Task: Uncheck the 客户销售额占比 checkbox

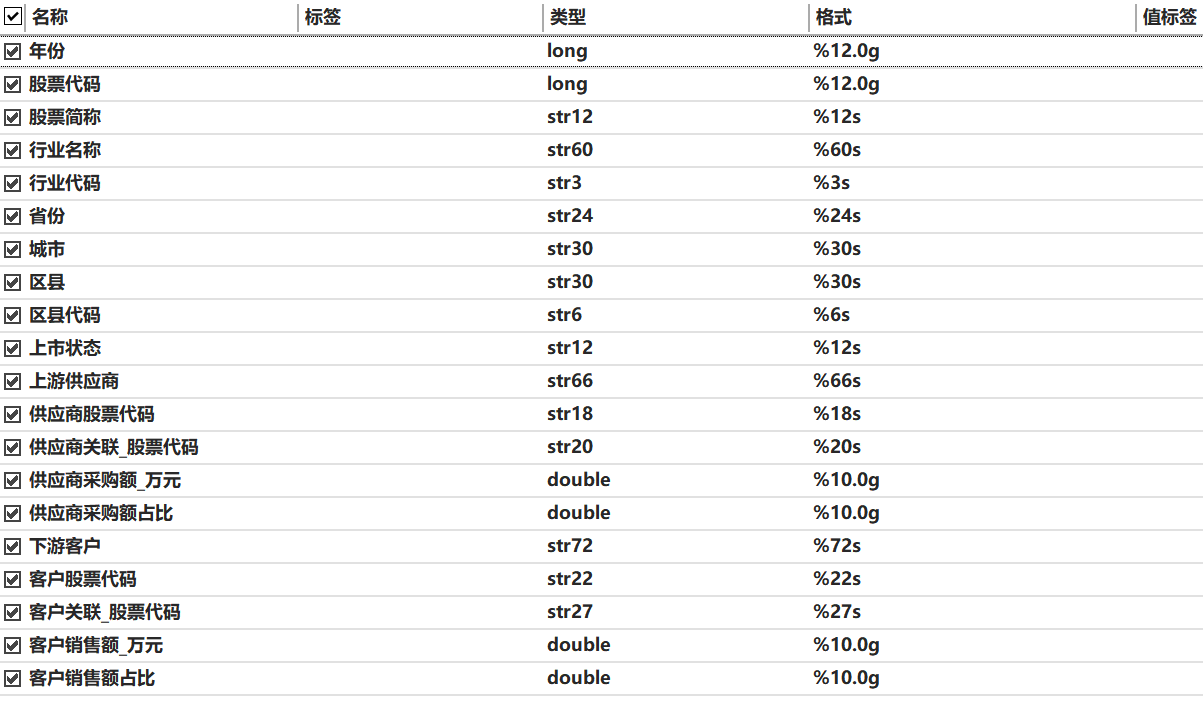Action: point(13,679)
